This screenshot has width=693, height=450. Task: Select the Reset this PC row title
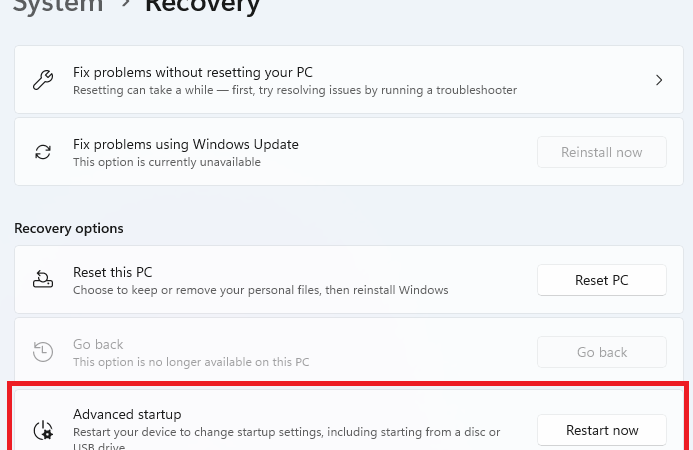coord(112,272)
